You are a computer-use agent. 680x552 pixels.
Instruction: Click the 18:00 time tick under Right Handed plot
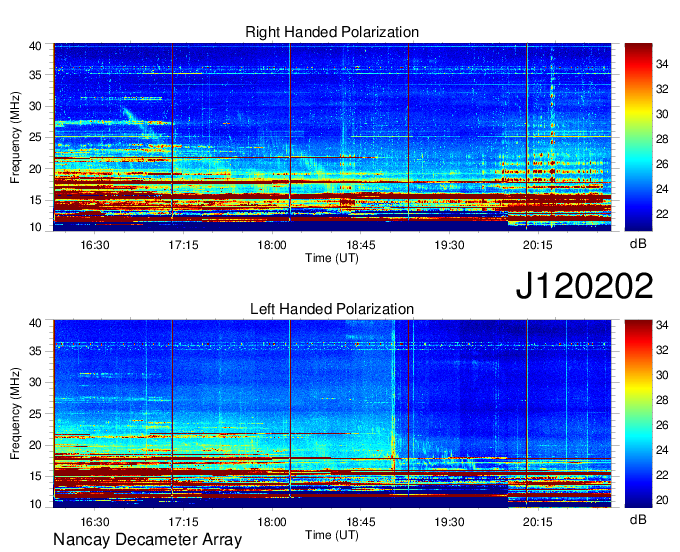[272, 245]
